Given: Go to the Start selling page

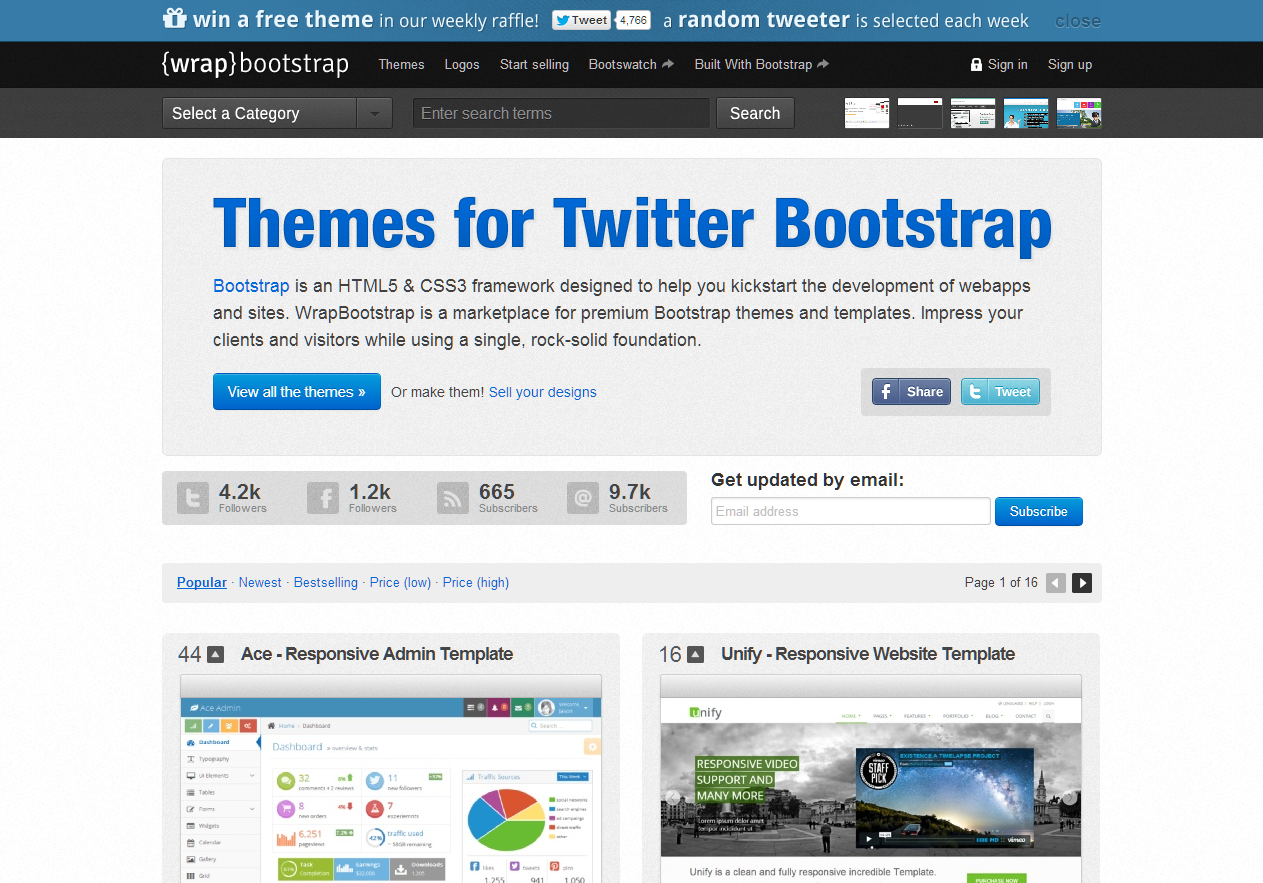Looking at the screenshot, I should pos(534,64).
